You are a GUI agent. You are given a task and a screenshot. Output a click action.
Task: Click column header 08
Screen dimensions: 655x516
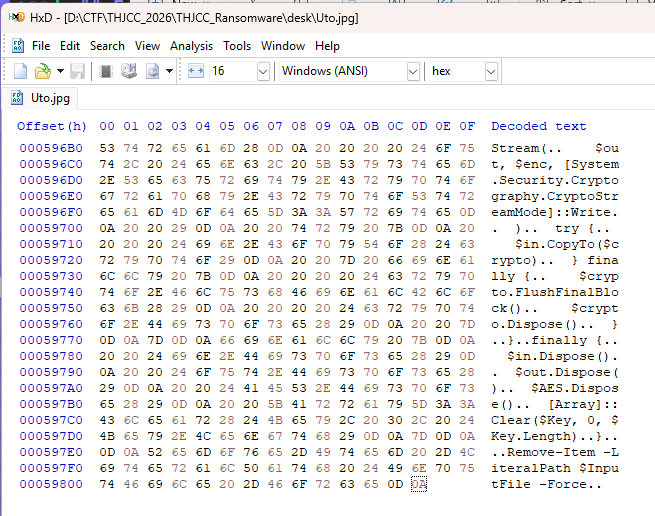pos(299,126)
